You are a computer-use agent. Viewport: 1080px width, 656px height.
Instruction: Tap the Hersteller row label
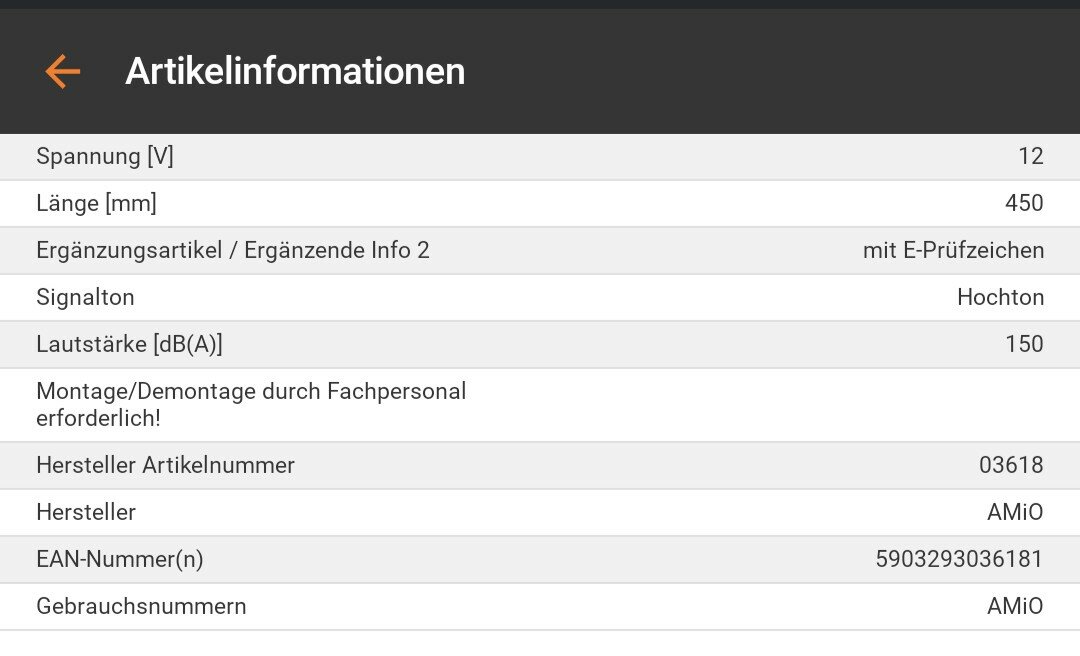(x=86, y=512)
